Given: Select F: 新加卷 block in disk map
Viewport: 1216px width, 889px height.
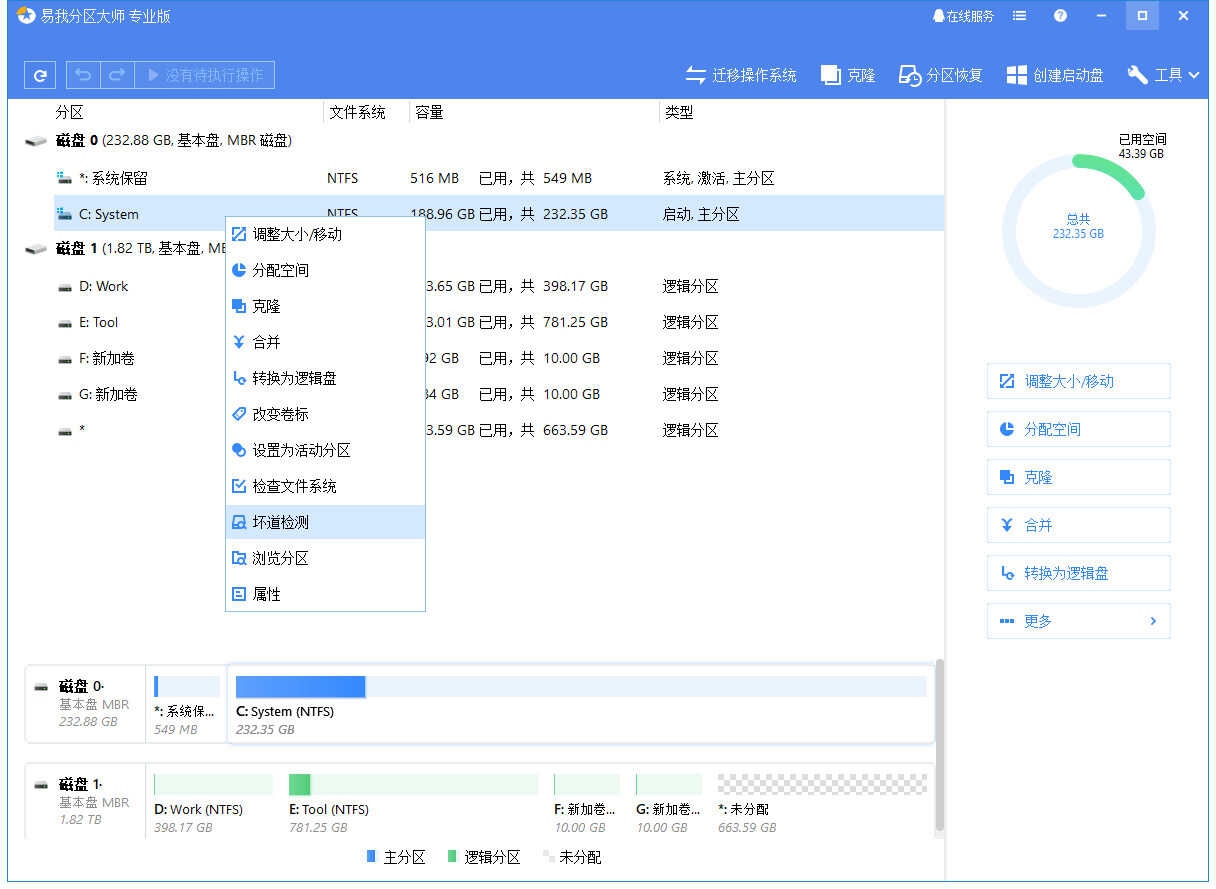Looking at the screenshot, I should (x=587, y=802).
